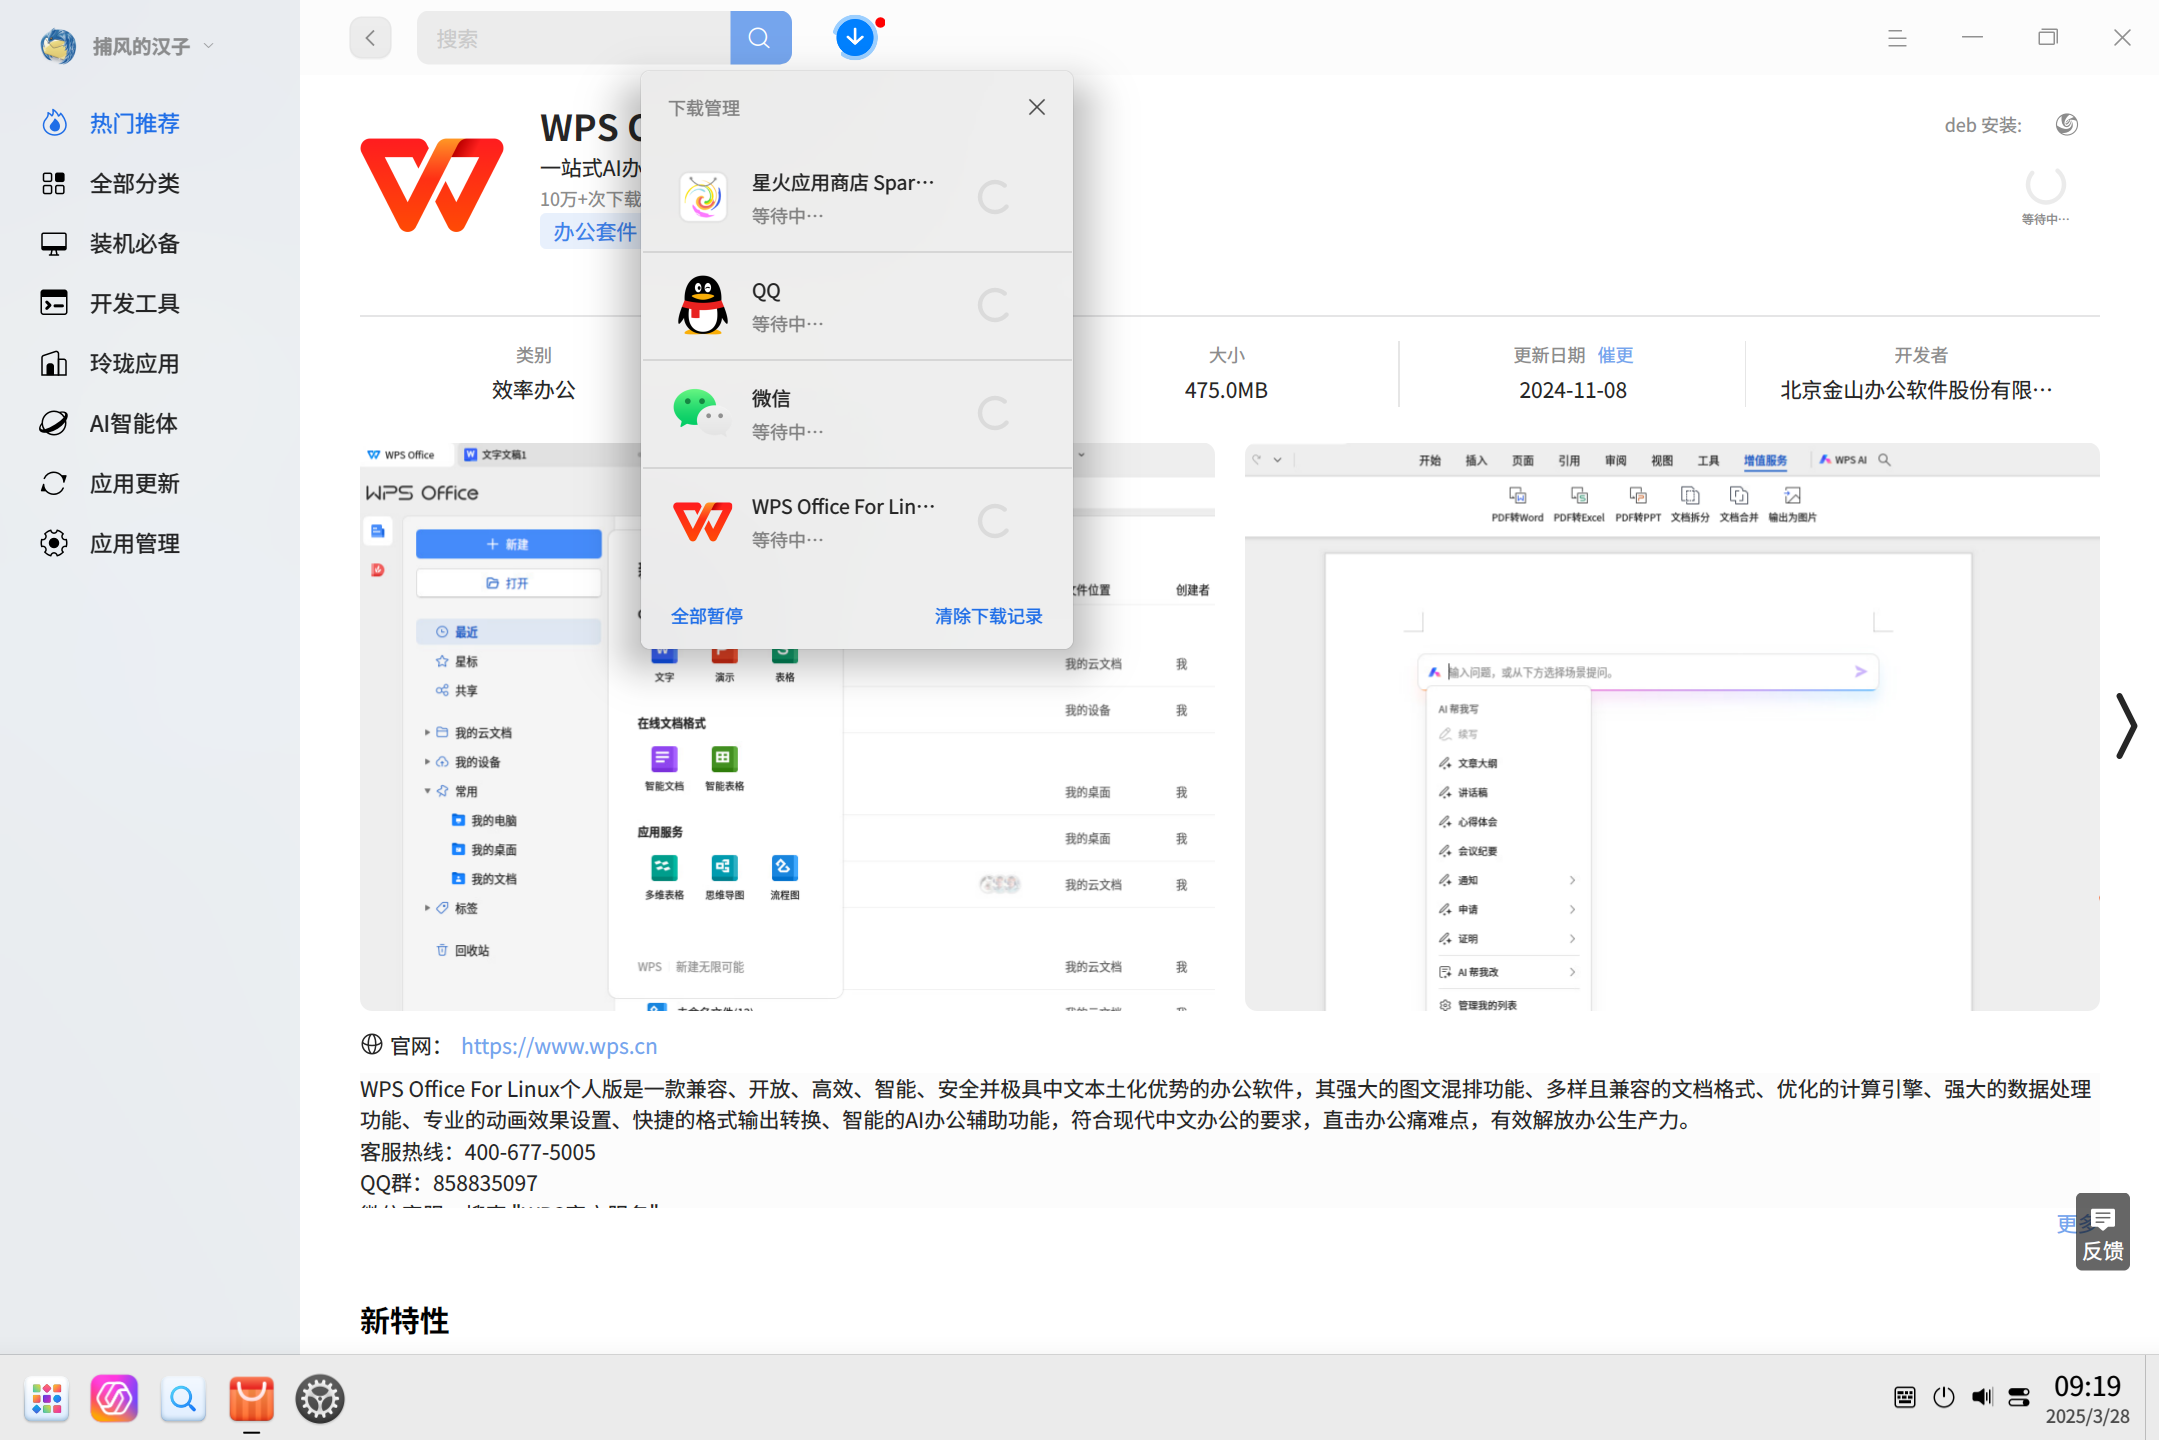This screenshot has height=1440, width=2159.
Task: Clear history with 清除下载记录
Action: [988, 616]
